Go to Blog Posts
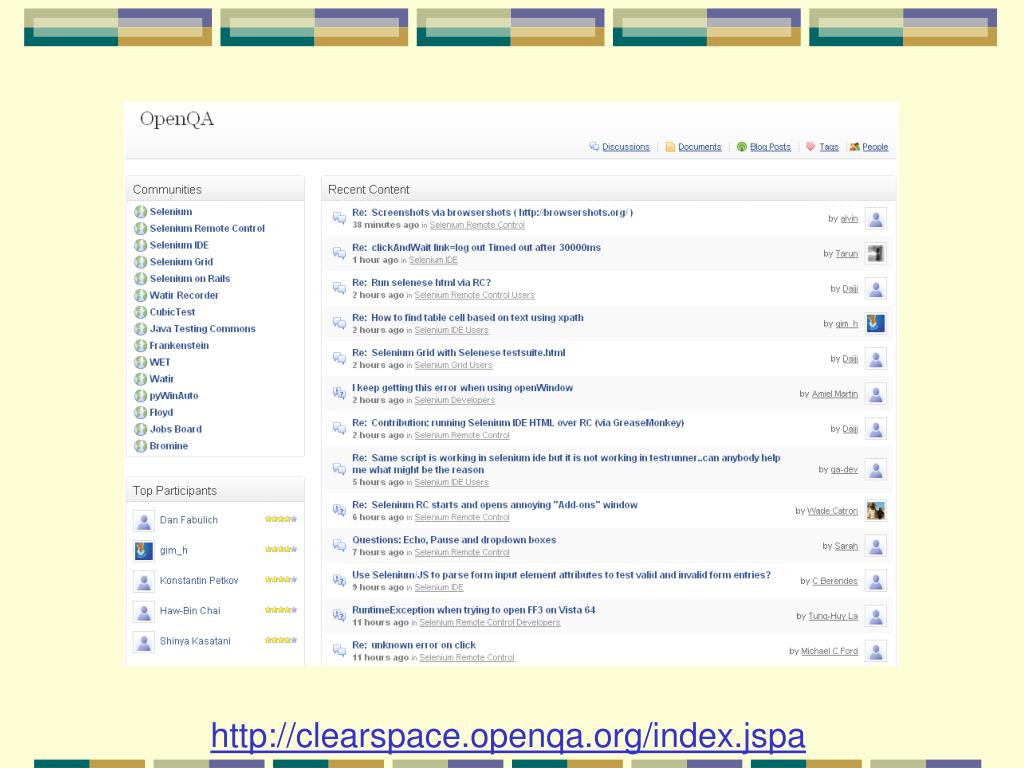1024x768 pixels. pyautogui.click(x=770, y=147)
